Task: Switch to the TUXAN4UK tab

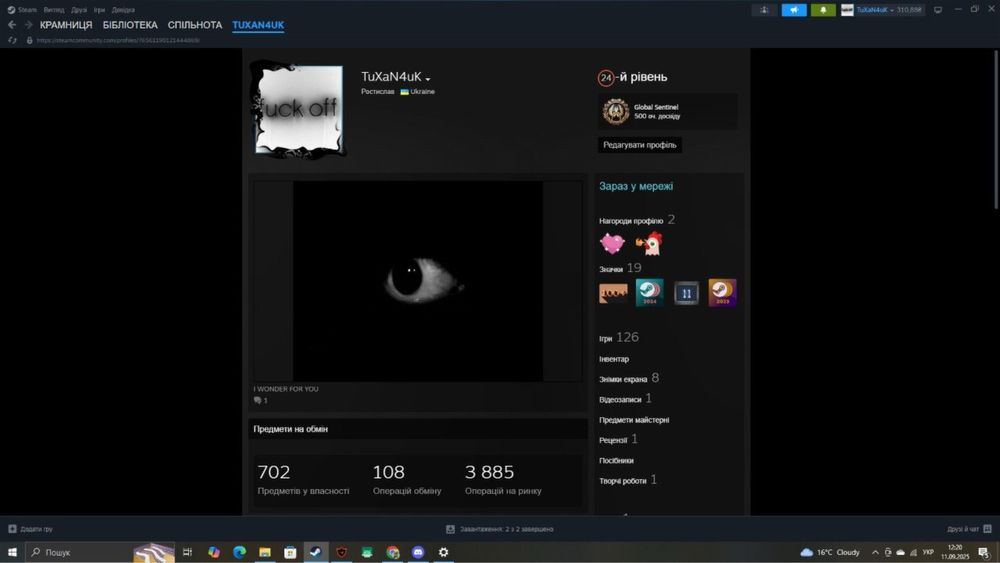Action: [258, 25]
